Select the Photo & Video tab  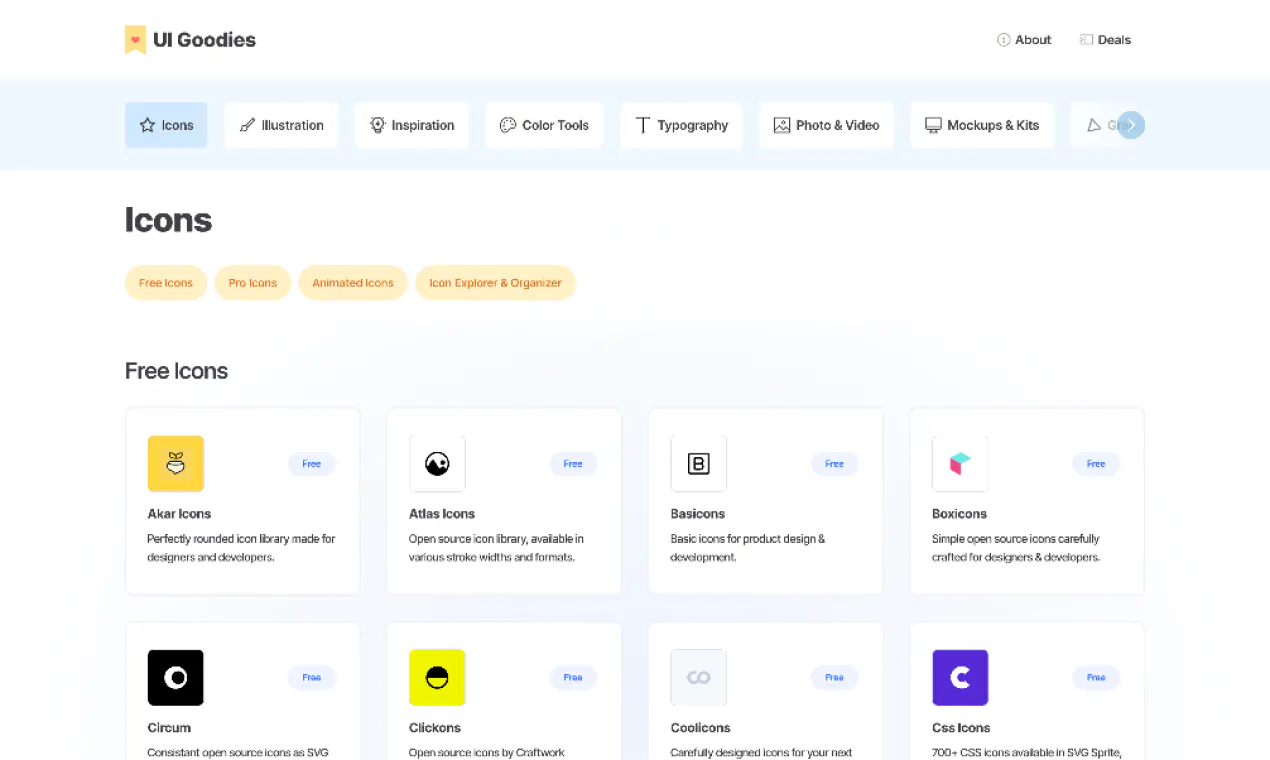coord(826,125)
